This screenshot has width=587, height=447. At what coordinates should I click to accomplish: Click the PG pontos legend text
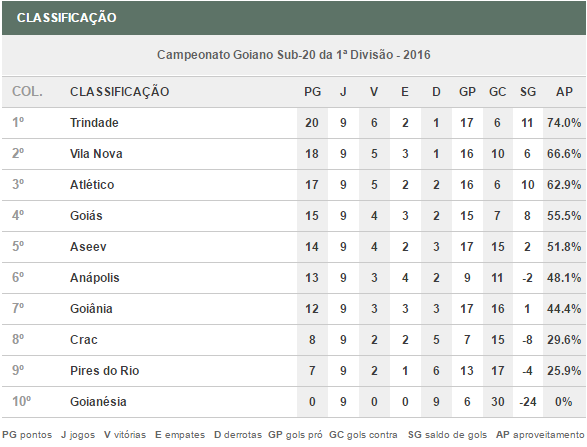(27, 435)
